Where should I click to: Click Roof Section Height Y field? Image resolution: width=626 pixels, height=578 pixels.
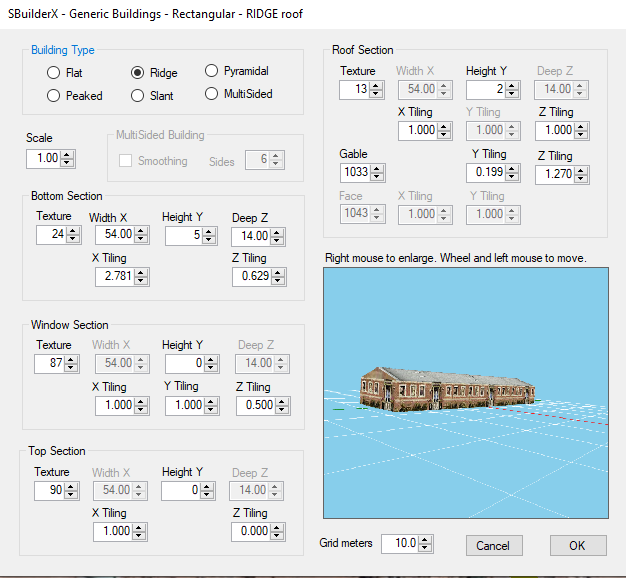[x=485, y=89]
